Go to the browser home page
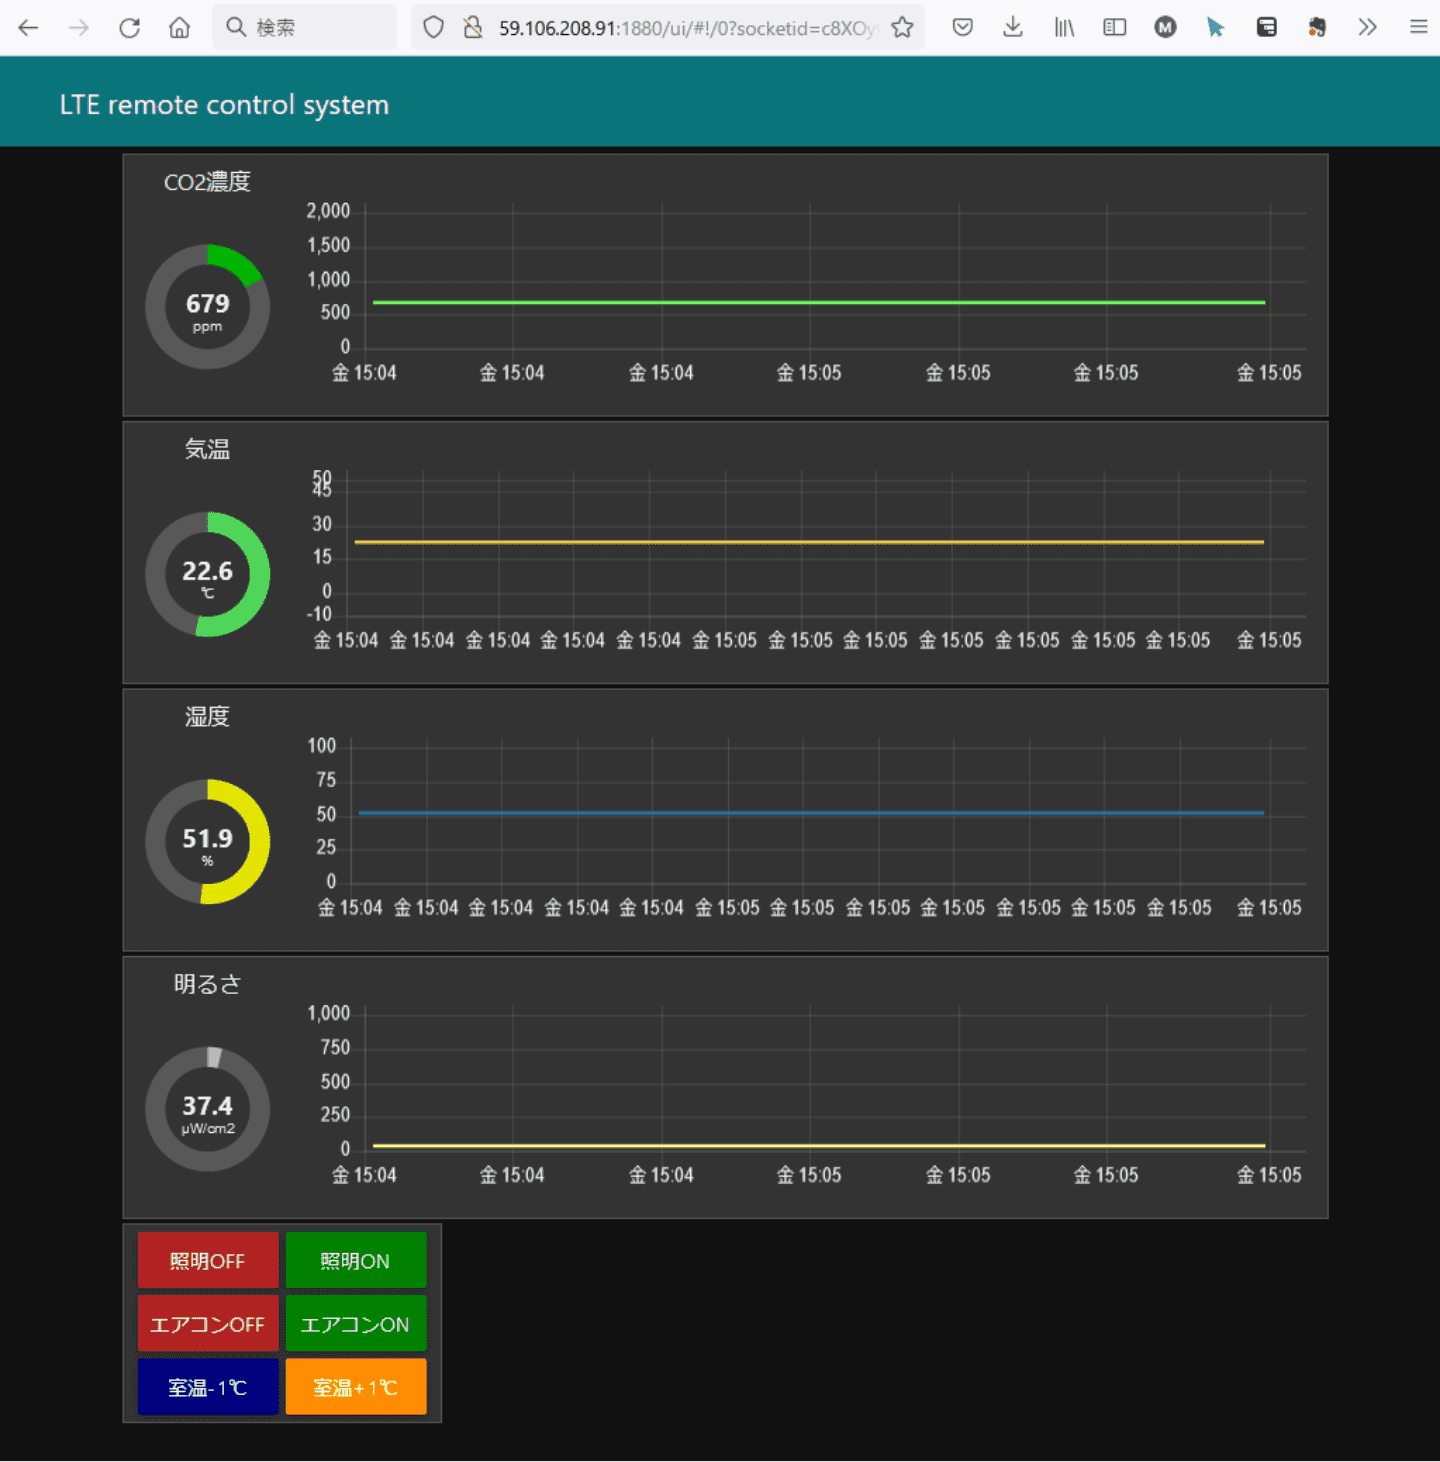 tap(179, 28)
